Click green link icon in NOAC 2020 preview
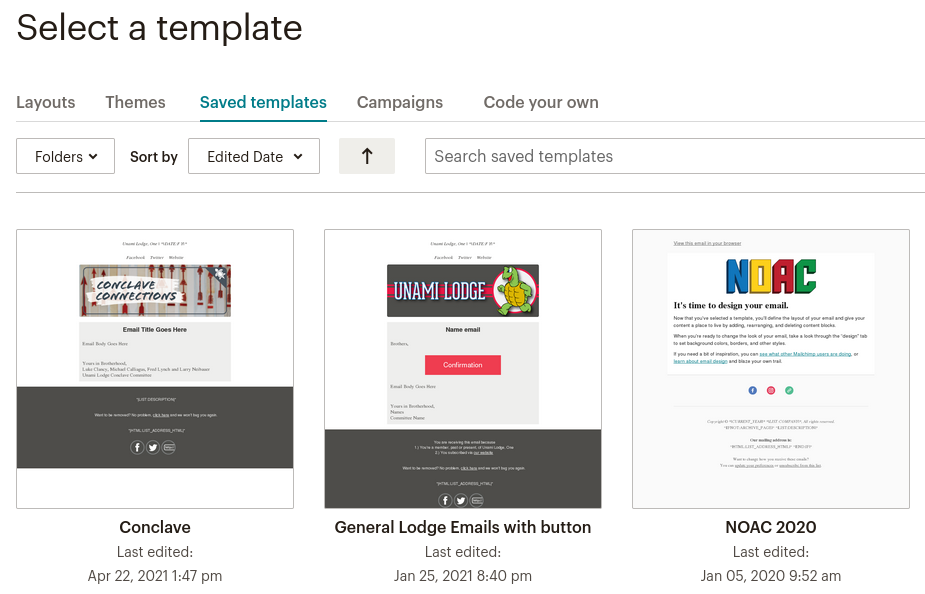Viewport: 925px width, 594px height. coord(789,390)
